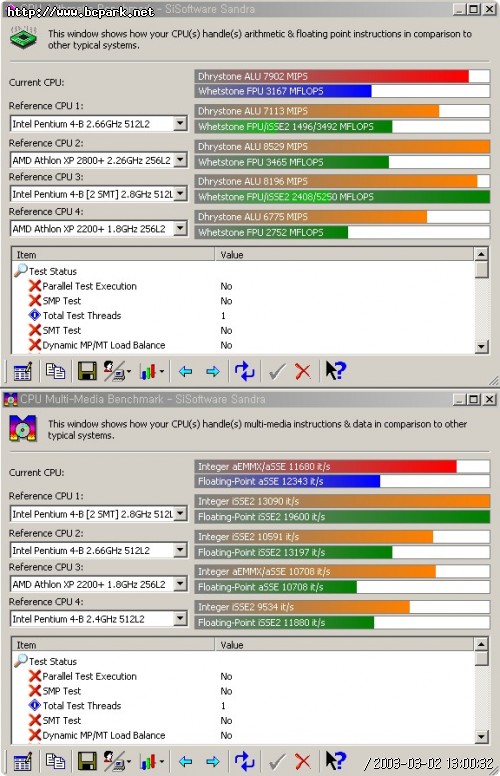Screen dimensions: 500x776
Task: Select SMP Test row in the Arithmetic list
Action: [x=61, y=301]
